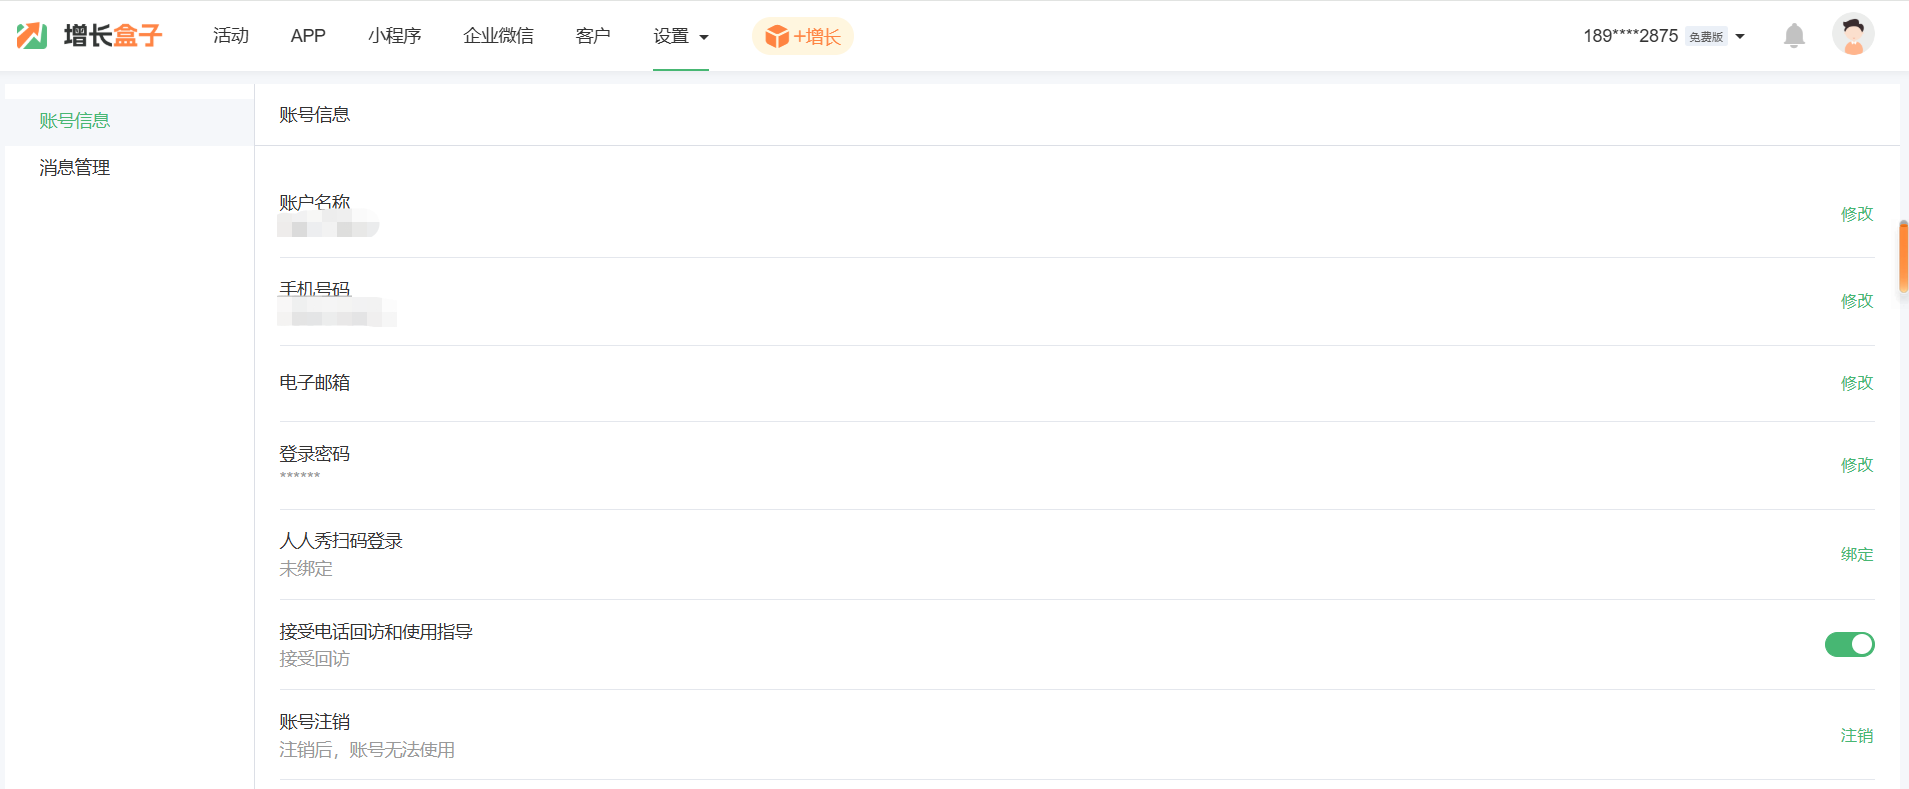The width and height of the screenshot is (1909, 789).
Task: Toggle 接受电话回访和使用指导 switch off
Action: pos(1849,645)
